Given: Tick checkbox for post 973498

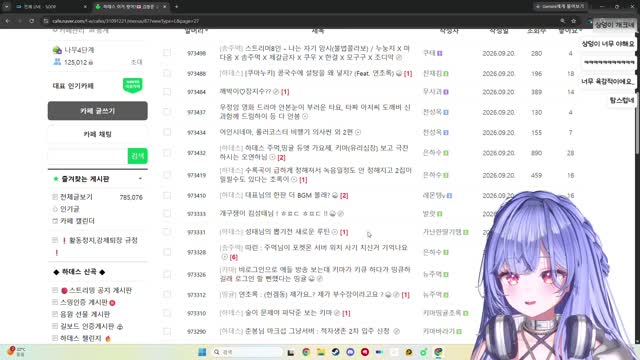Looking at the screenshot, I should click(x=167, y=53).
